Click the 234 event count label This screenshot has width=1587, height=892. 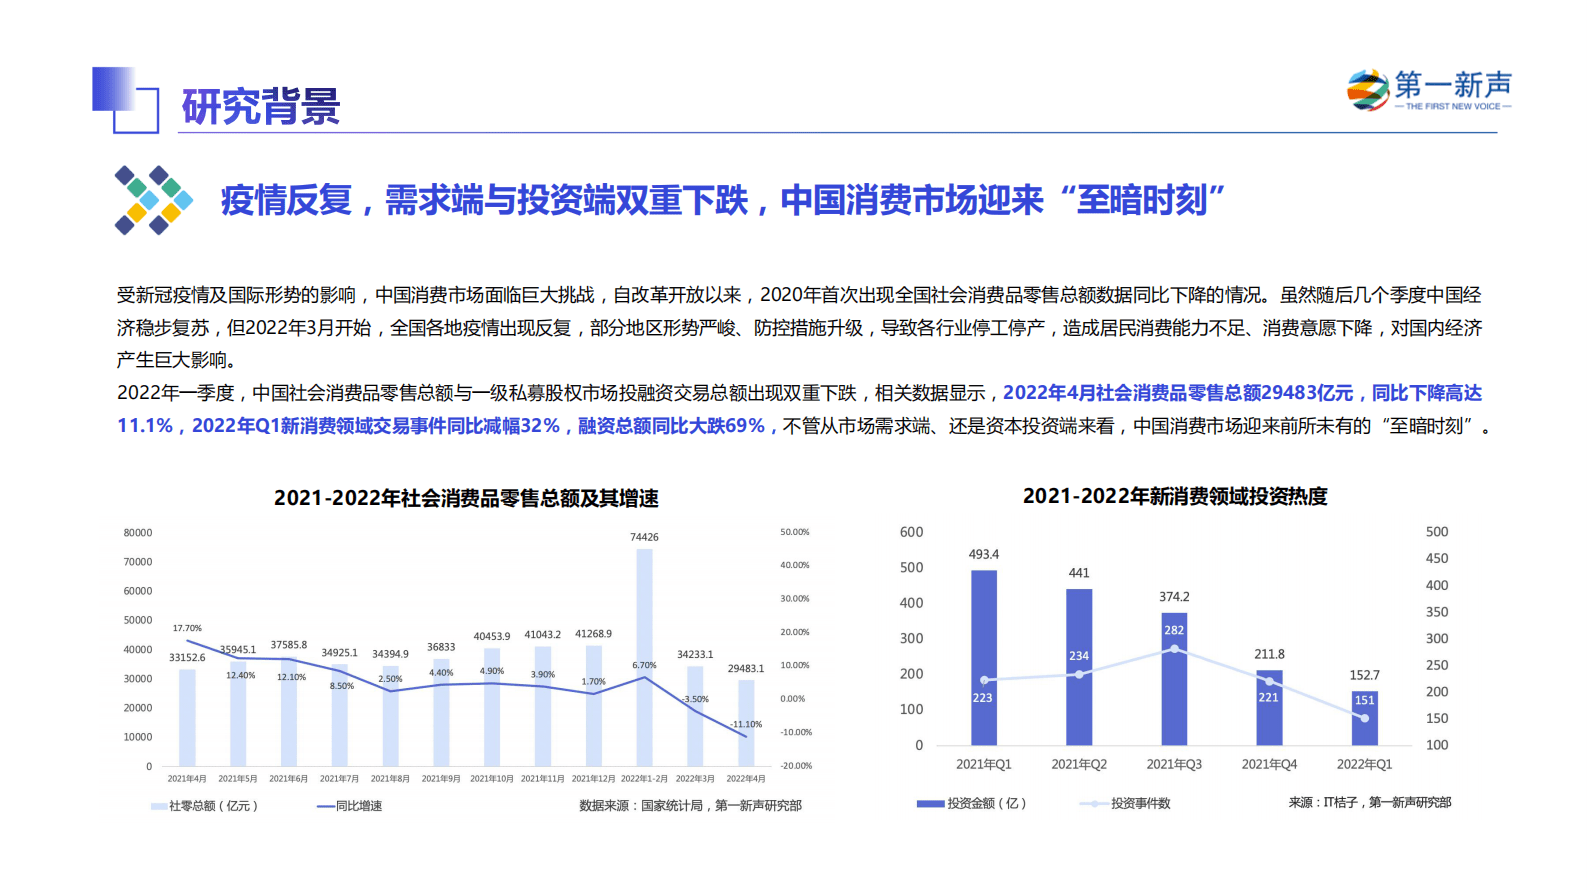[1079, 657]
